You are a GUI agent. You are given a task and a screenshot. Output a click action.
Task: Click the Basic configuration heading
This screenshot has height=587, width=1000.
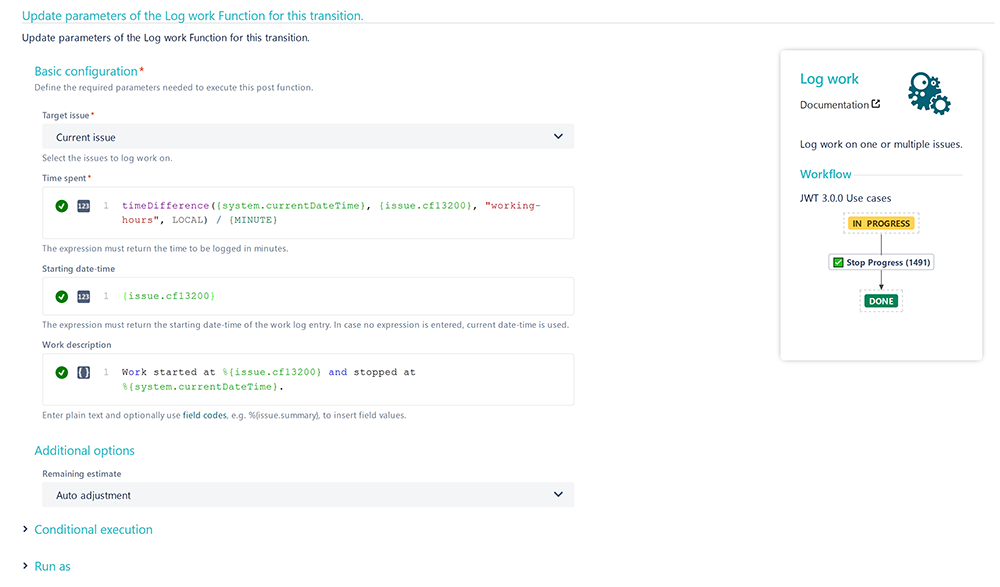point(86,71)
